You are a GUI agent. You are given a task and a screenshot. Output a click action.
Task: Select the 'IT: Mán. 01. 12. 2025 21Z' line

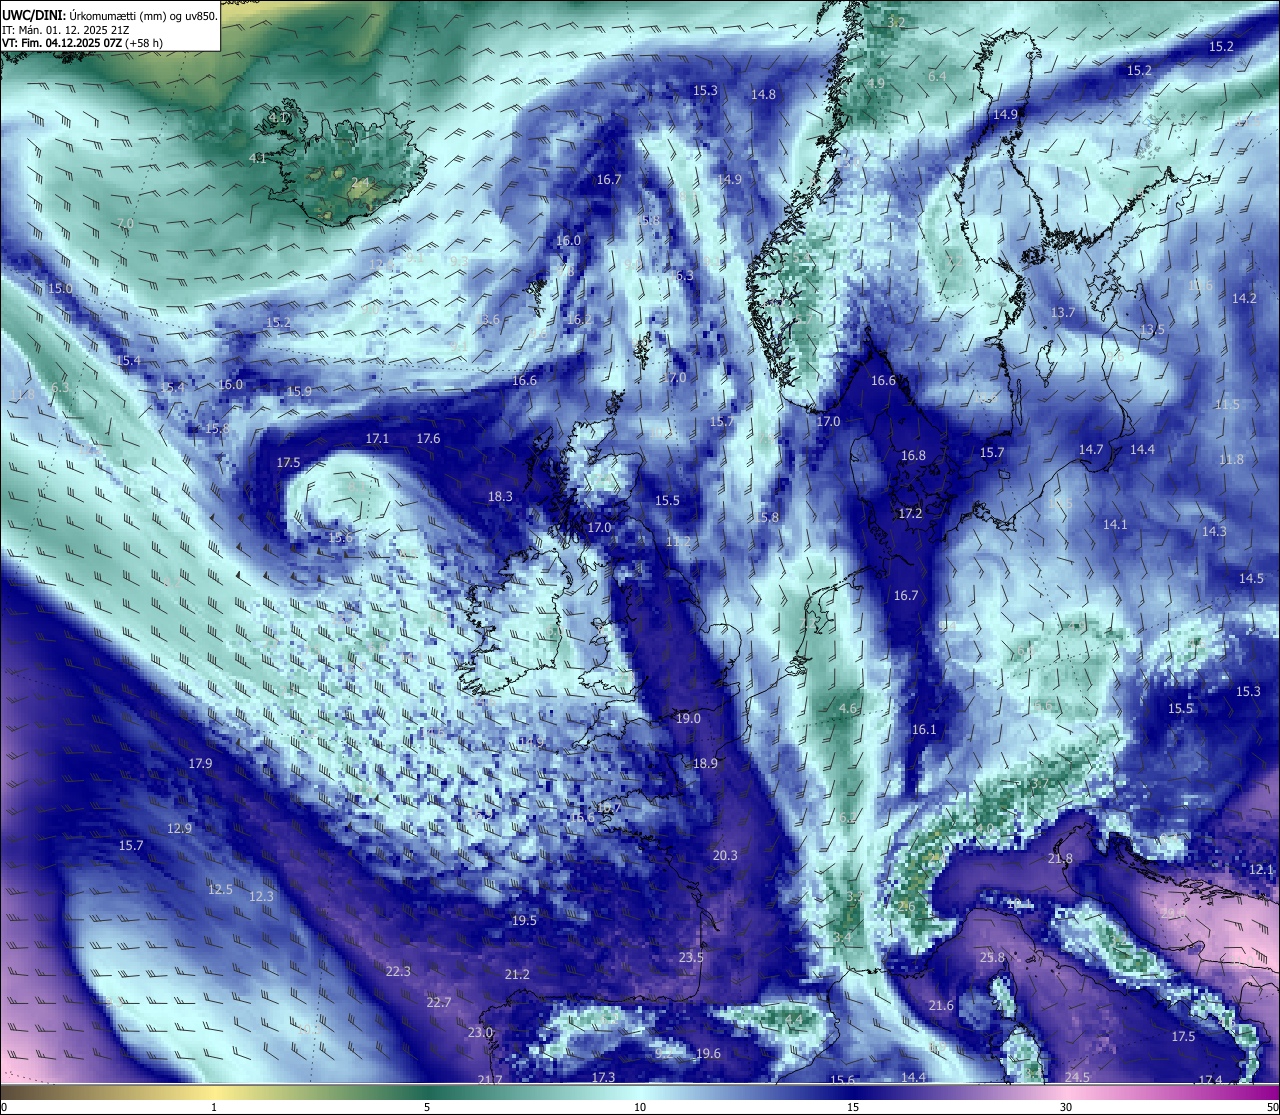[x=66, y=30]
